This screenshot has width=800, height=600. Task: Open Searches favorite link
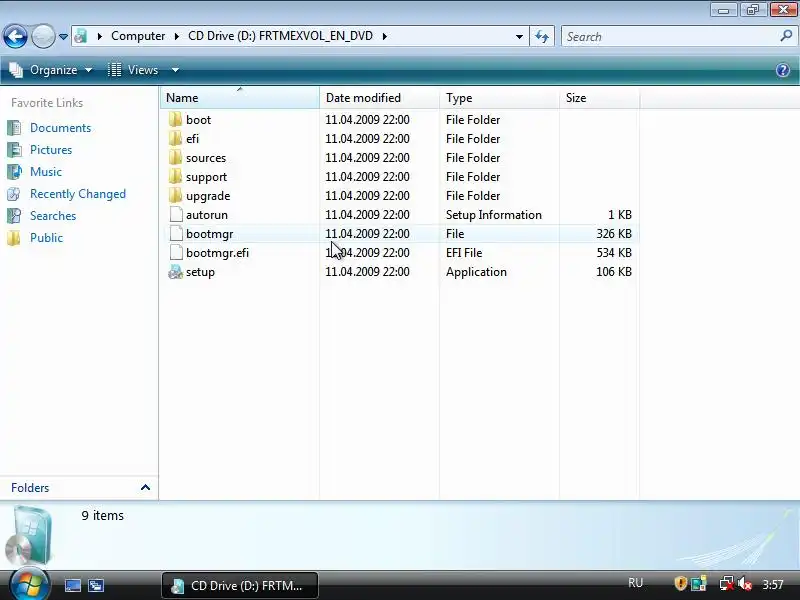(53, 216)
